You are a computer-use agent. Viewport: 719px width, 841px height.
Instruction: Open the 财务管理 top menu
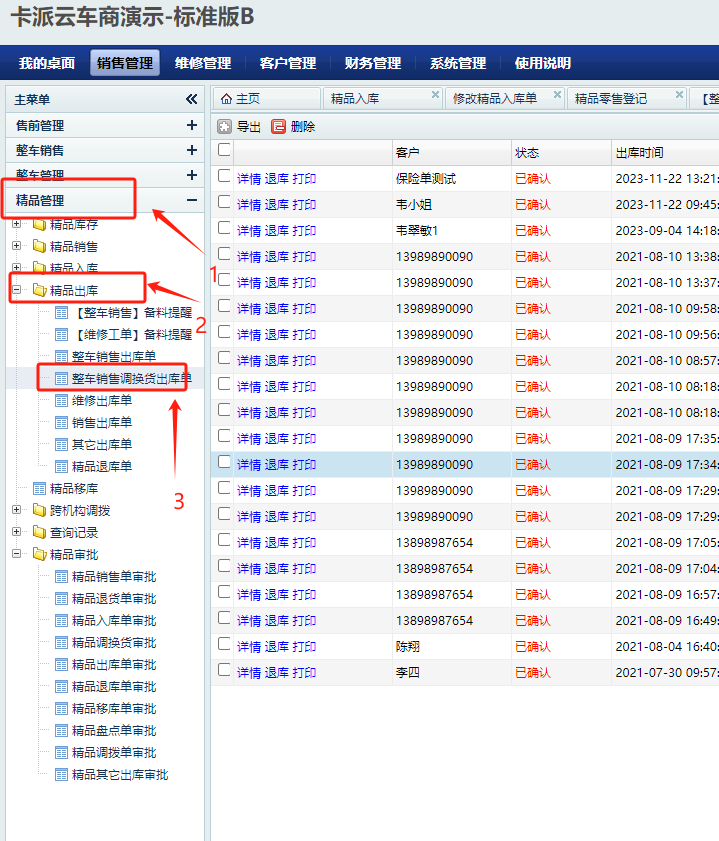(x=372, y=63)
